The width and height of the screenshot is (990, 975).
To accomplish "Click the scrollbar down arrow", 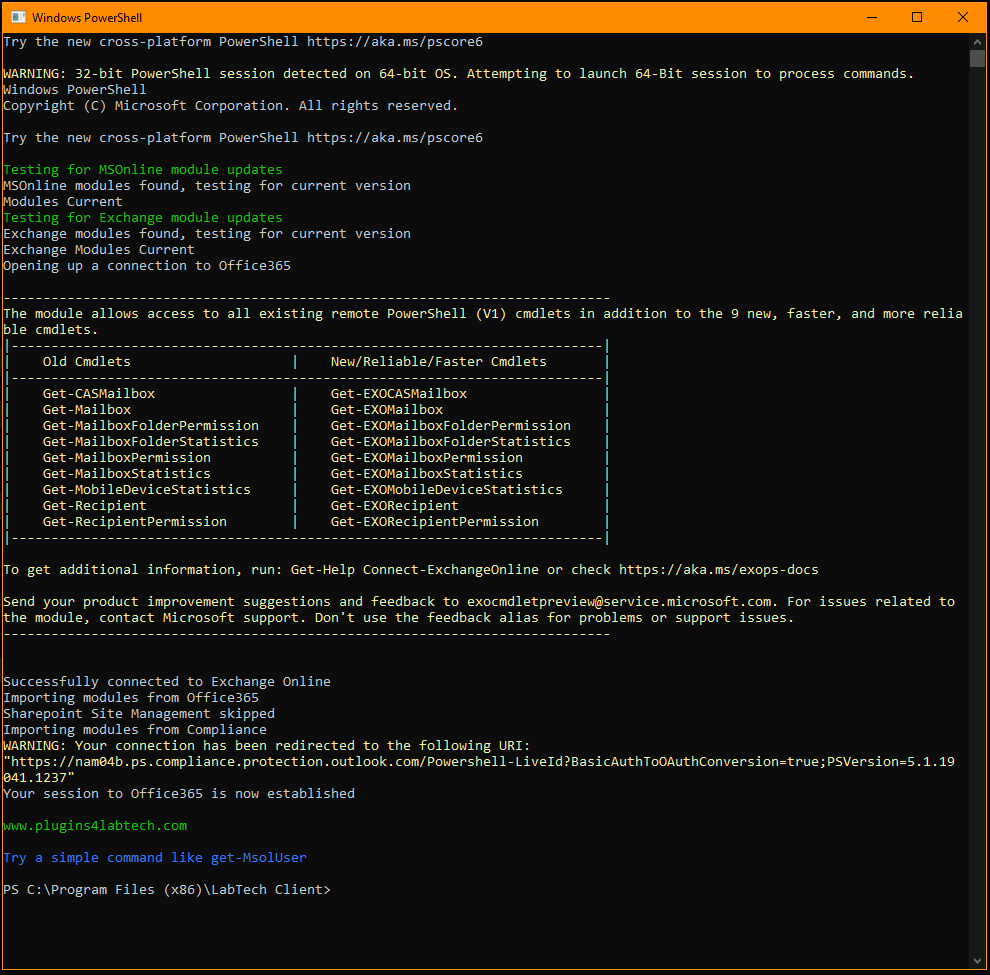I will 977,960.
